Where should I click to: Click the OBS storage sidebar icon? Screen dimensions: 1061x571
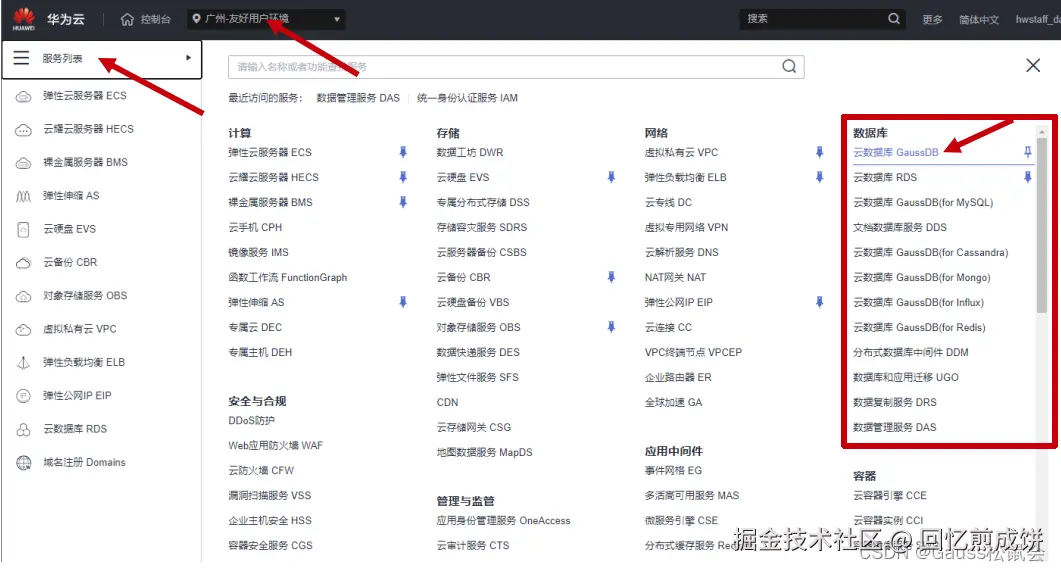coord(24,296)
